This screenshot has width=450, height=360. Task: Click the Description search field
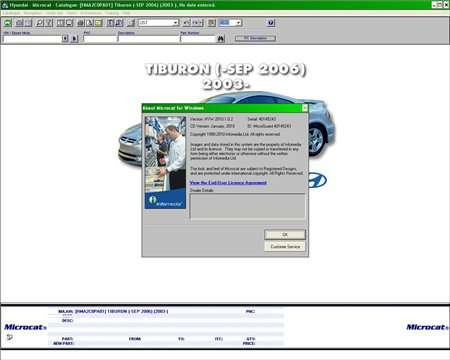tap(148, 39)
